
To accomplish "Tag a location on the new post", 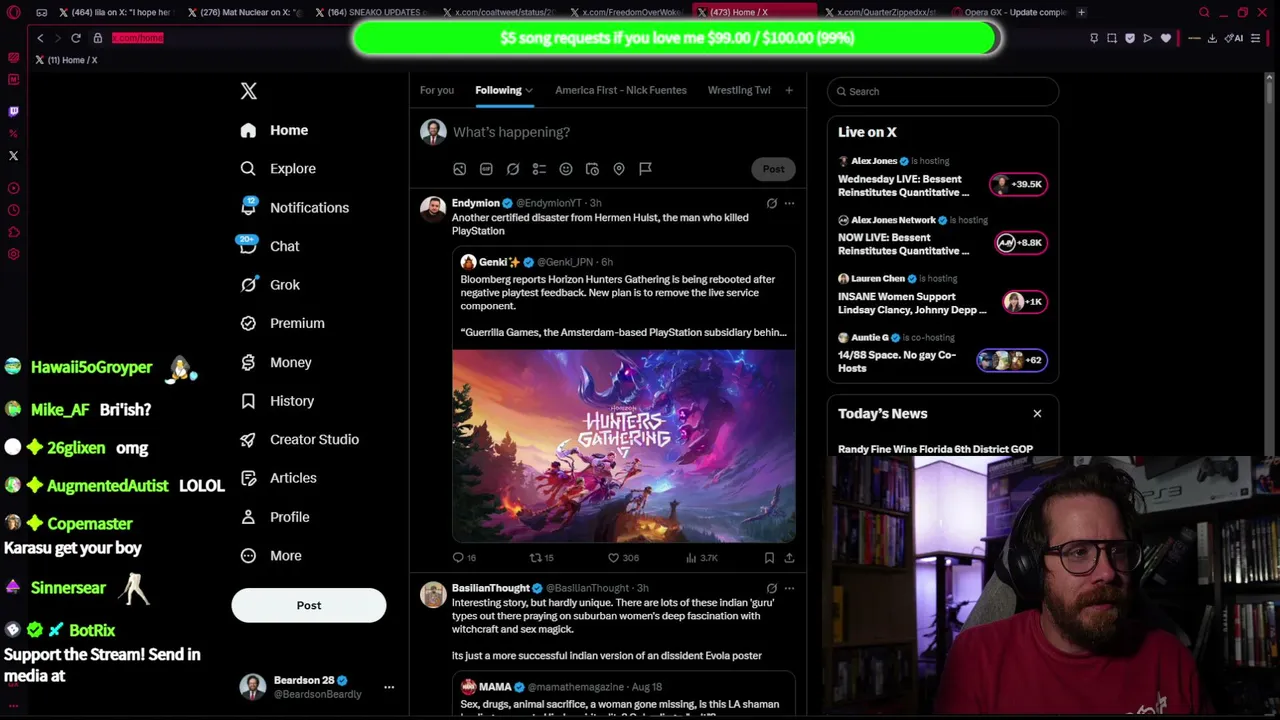I will point(619,169).
